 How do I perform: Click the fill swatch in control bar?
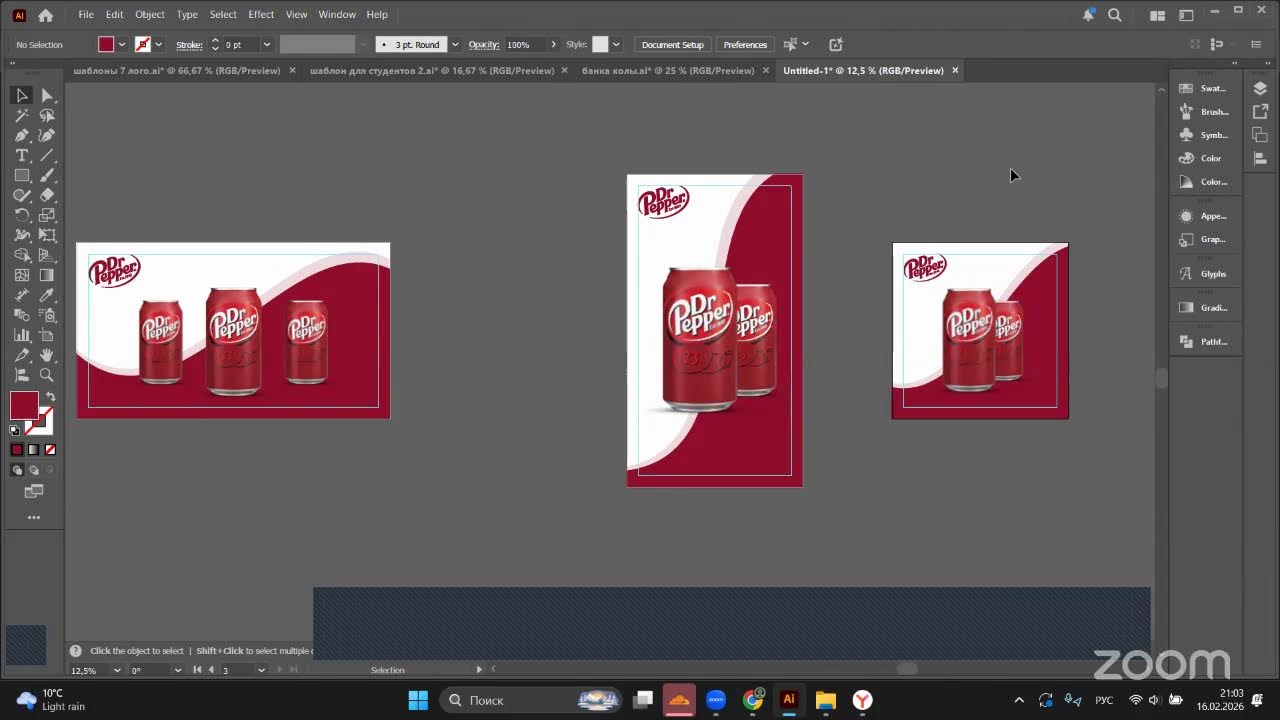click(106, 45)
